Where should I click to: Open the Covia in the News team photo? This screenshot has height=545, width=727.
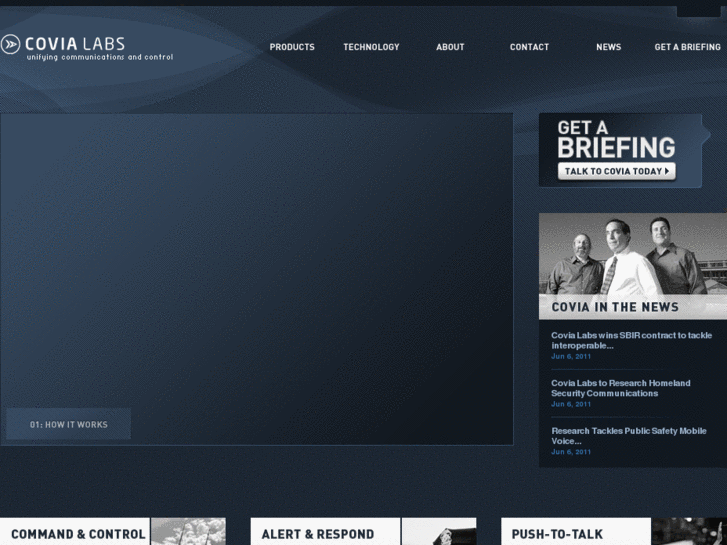(x=633, y=254)
